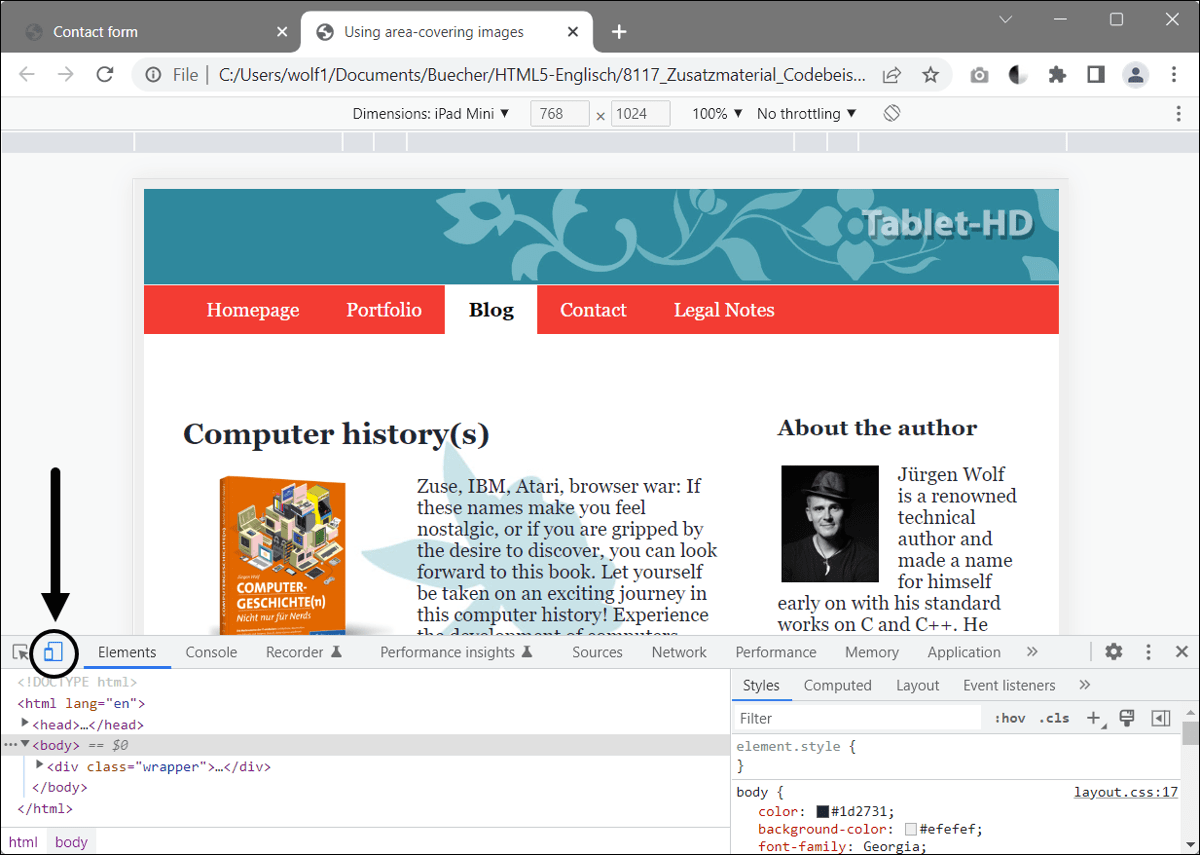Expand the div with class wrapper node
The width and height of the screenshot is (1200, 855).
coord(41,766)
